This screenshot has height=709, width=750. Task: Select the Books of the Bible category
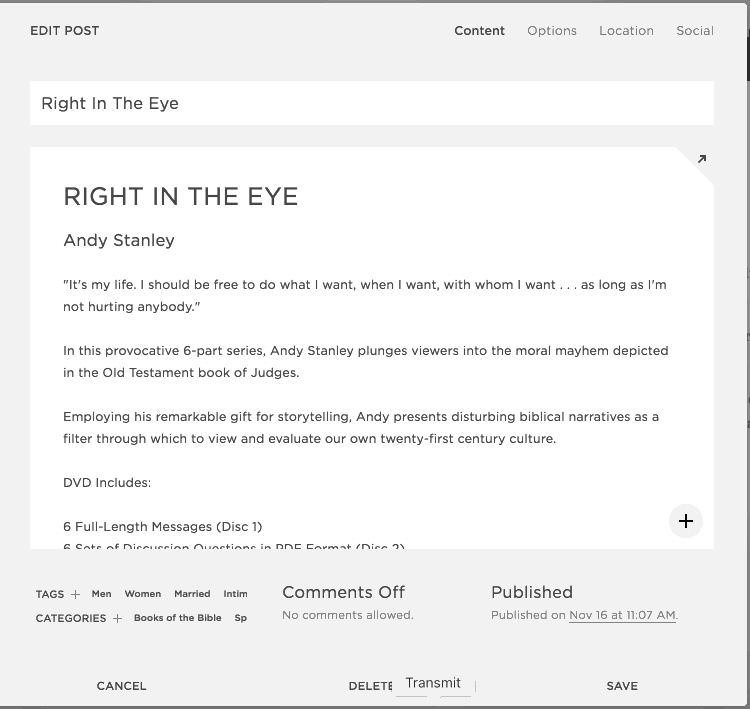[177, 618]
